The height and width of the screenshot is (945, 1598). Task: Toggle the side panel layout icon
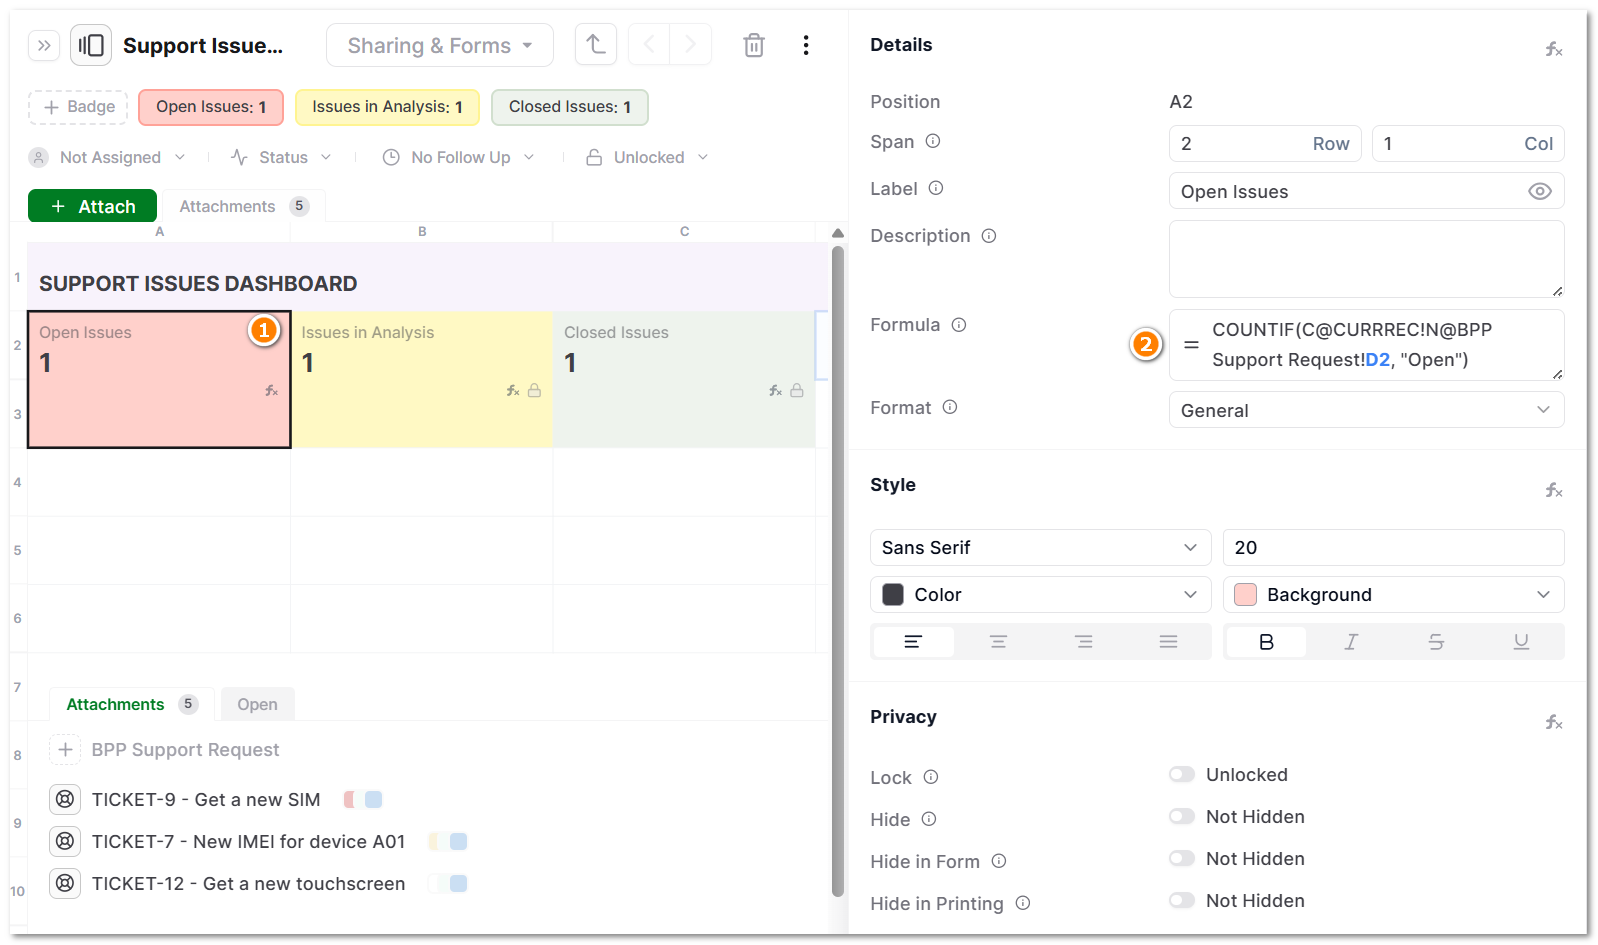click(91, 45)
